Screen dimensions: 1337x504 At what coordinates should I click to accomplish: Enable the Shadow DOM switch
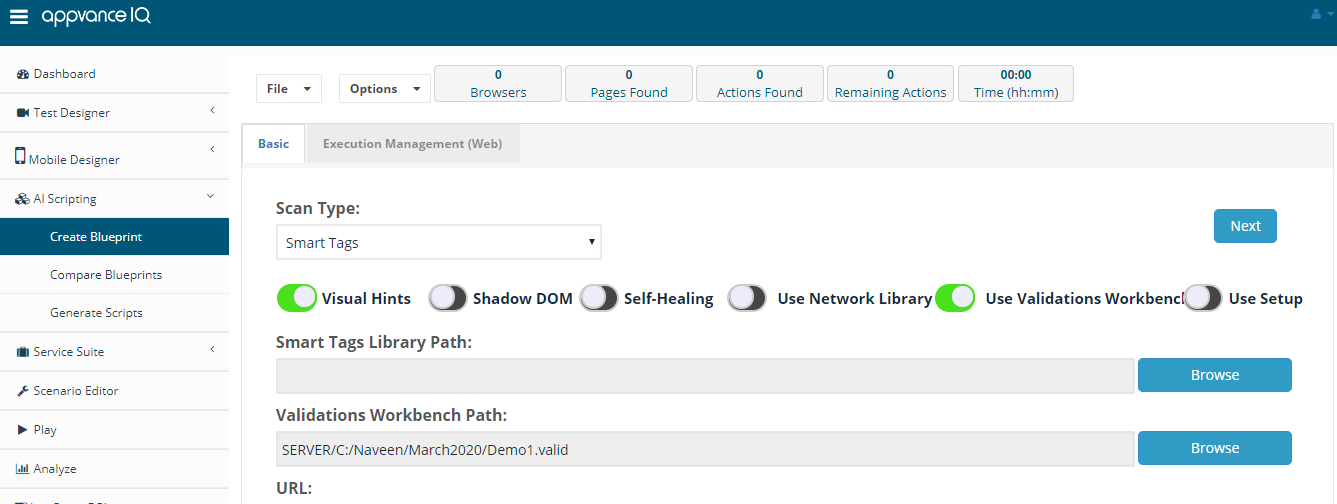448,298
